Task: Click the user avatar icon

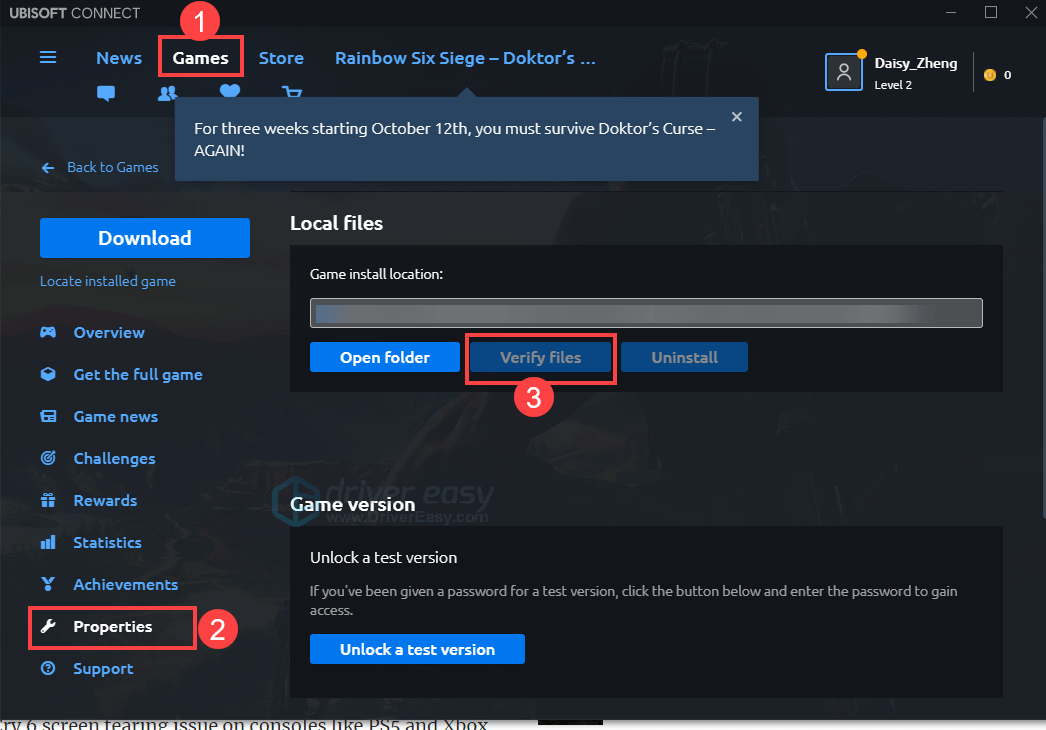Action: [x=843, y=72]
